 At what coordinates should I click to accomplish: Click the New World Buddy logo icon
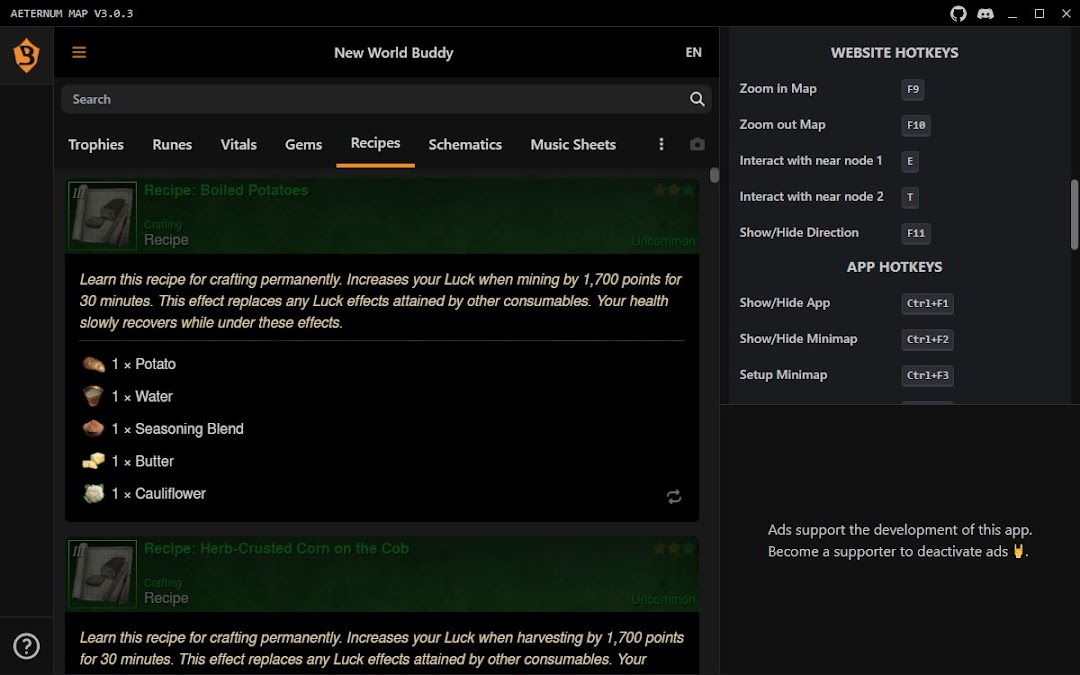[26, 55]
